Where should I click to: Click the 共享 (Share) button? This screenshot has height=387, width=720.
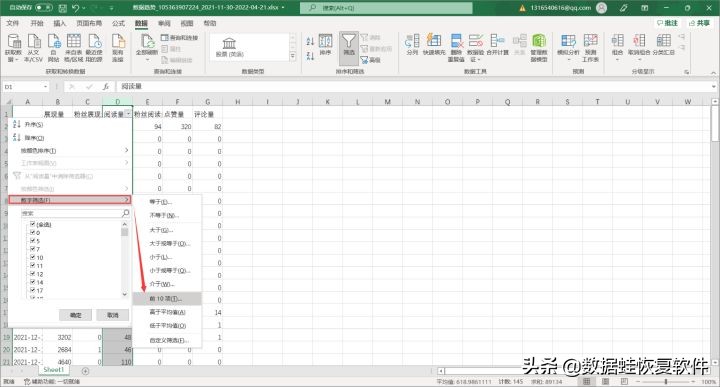click(x=699, y=23)
